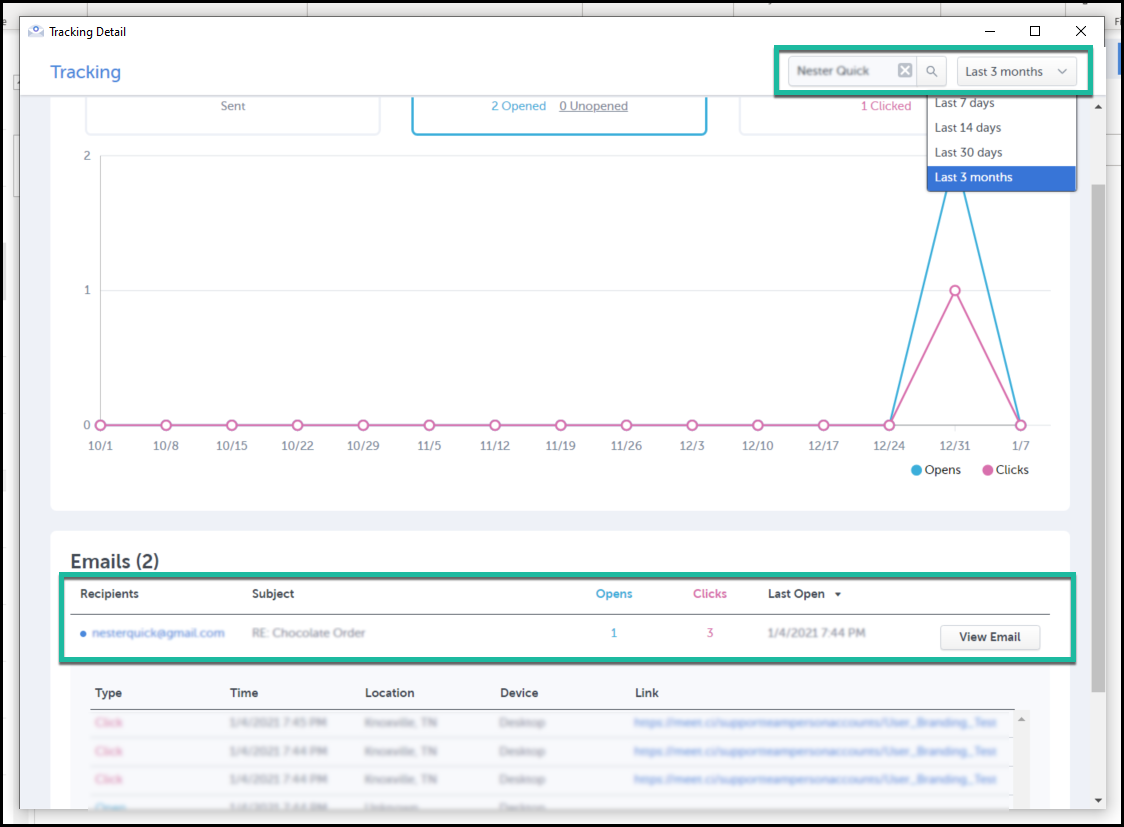Click the Time column header in events table

244,693
